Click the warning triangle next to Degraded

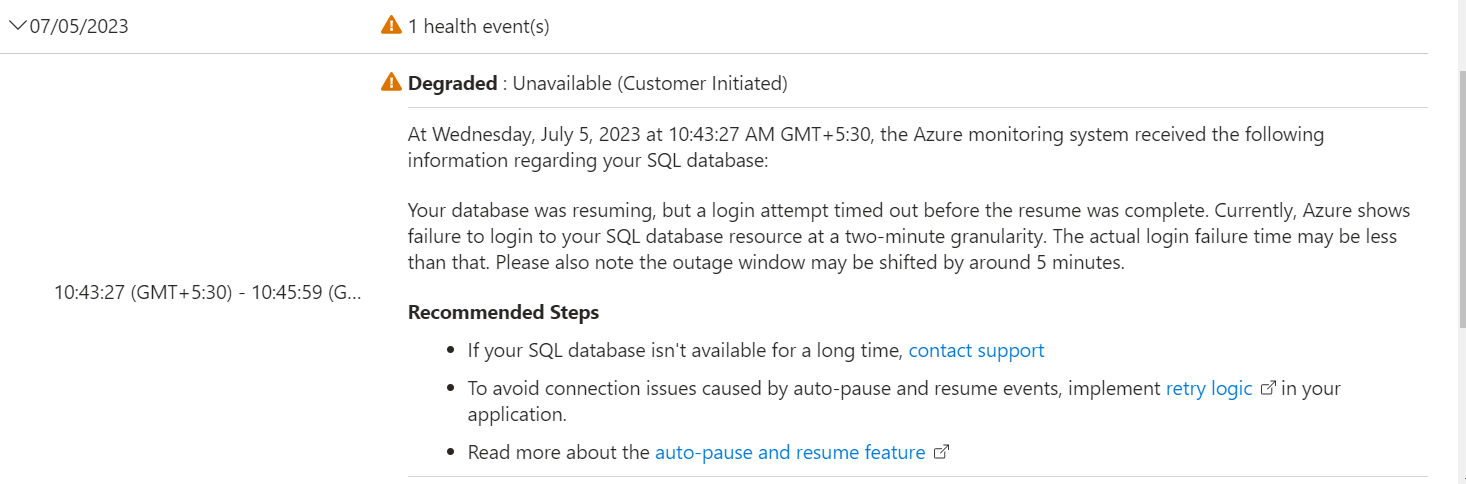391,83
